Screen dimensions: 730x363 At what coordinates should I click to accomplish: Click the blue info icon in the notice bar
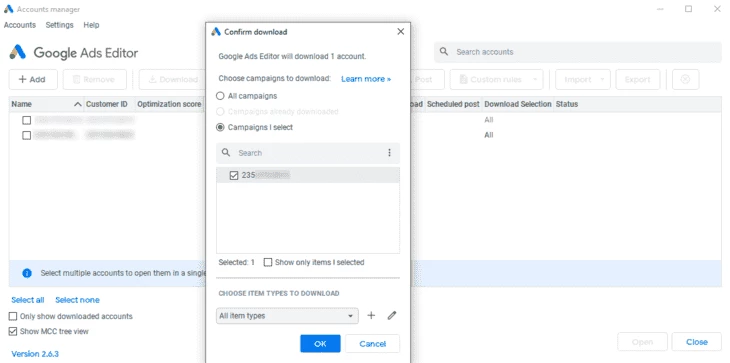point(27,273)
